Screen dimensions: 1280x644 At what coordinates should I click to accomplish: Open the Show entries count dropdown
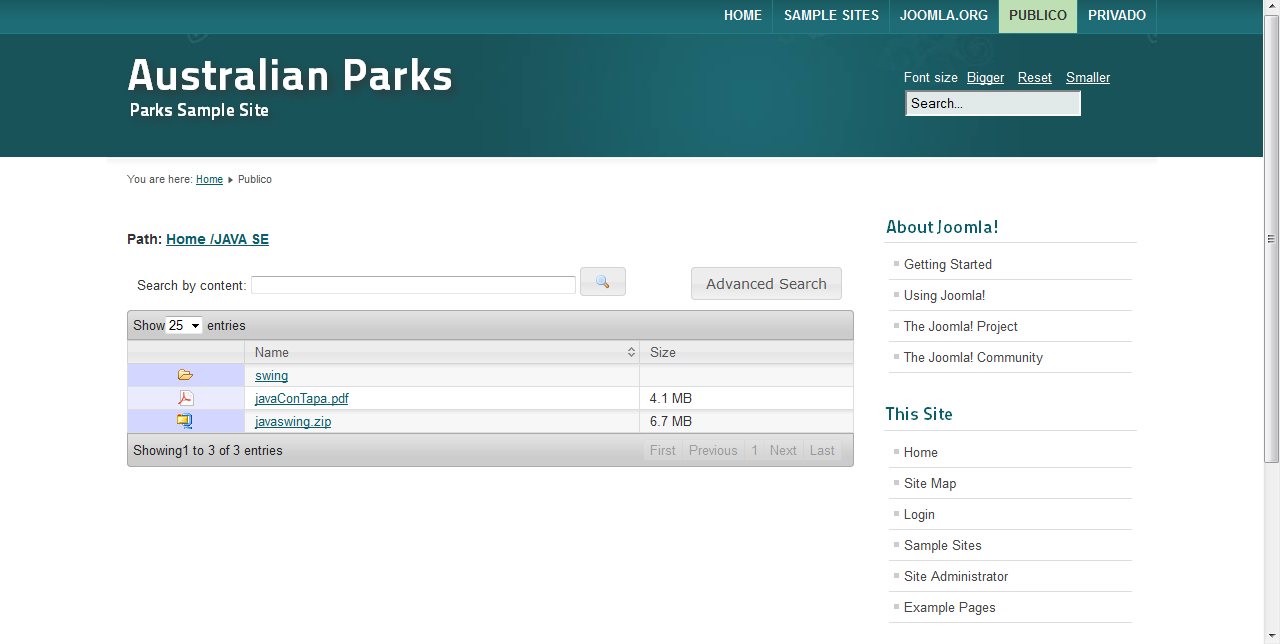coord(185,325)
